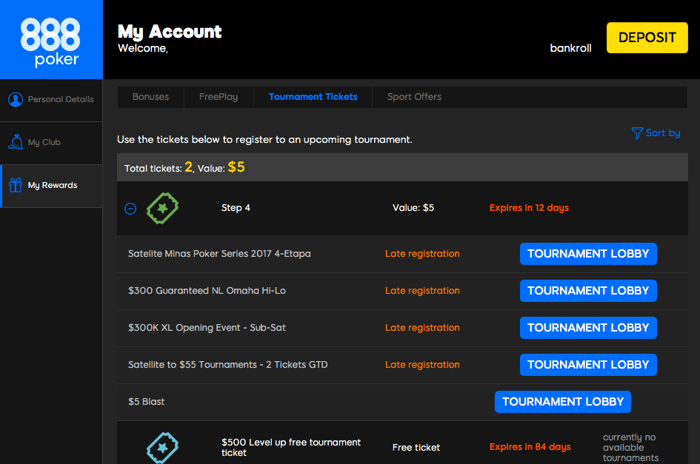
Task: Click the 'Step 4' ticket title
Action: tap(236, 208)
